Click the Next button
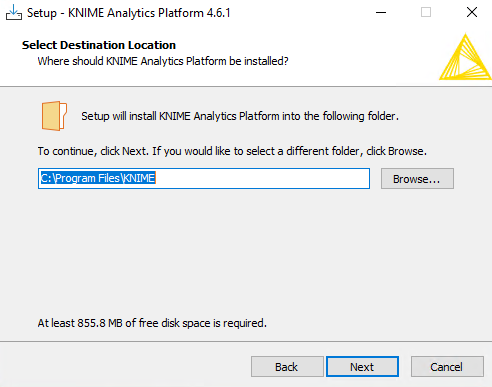This screenshot has width=492, height=387. coord(362,367)
